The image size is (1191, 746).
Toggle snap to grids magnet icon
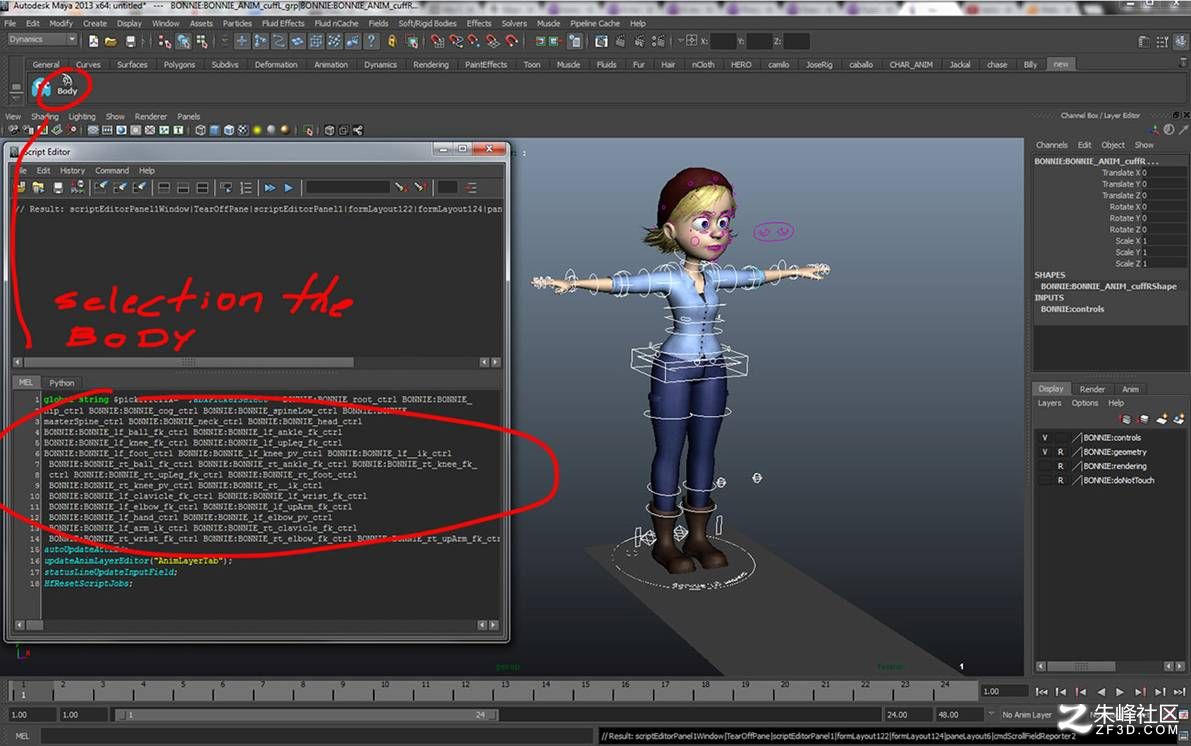[x=437, y=41]
